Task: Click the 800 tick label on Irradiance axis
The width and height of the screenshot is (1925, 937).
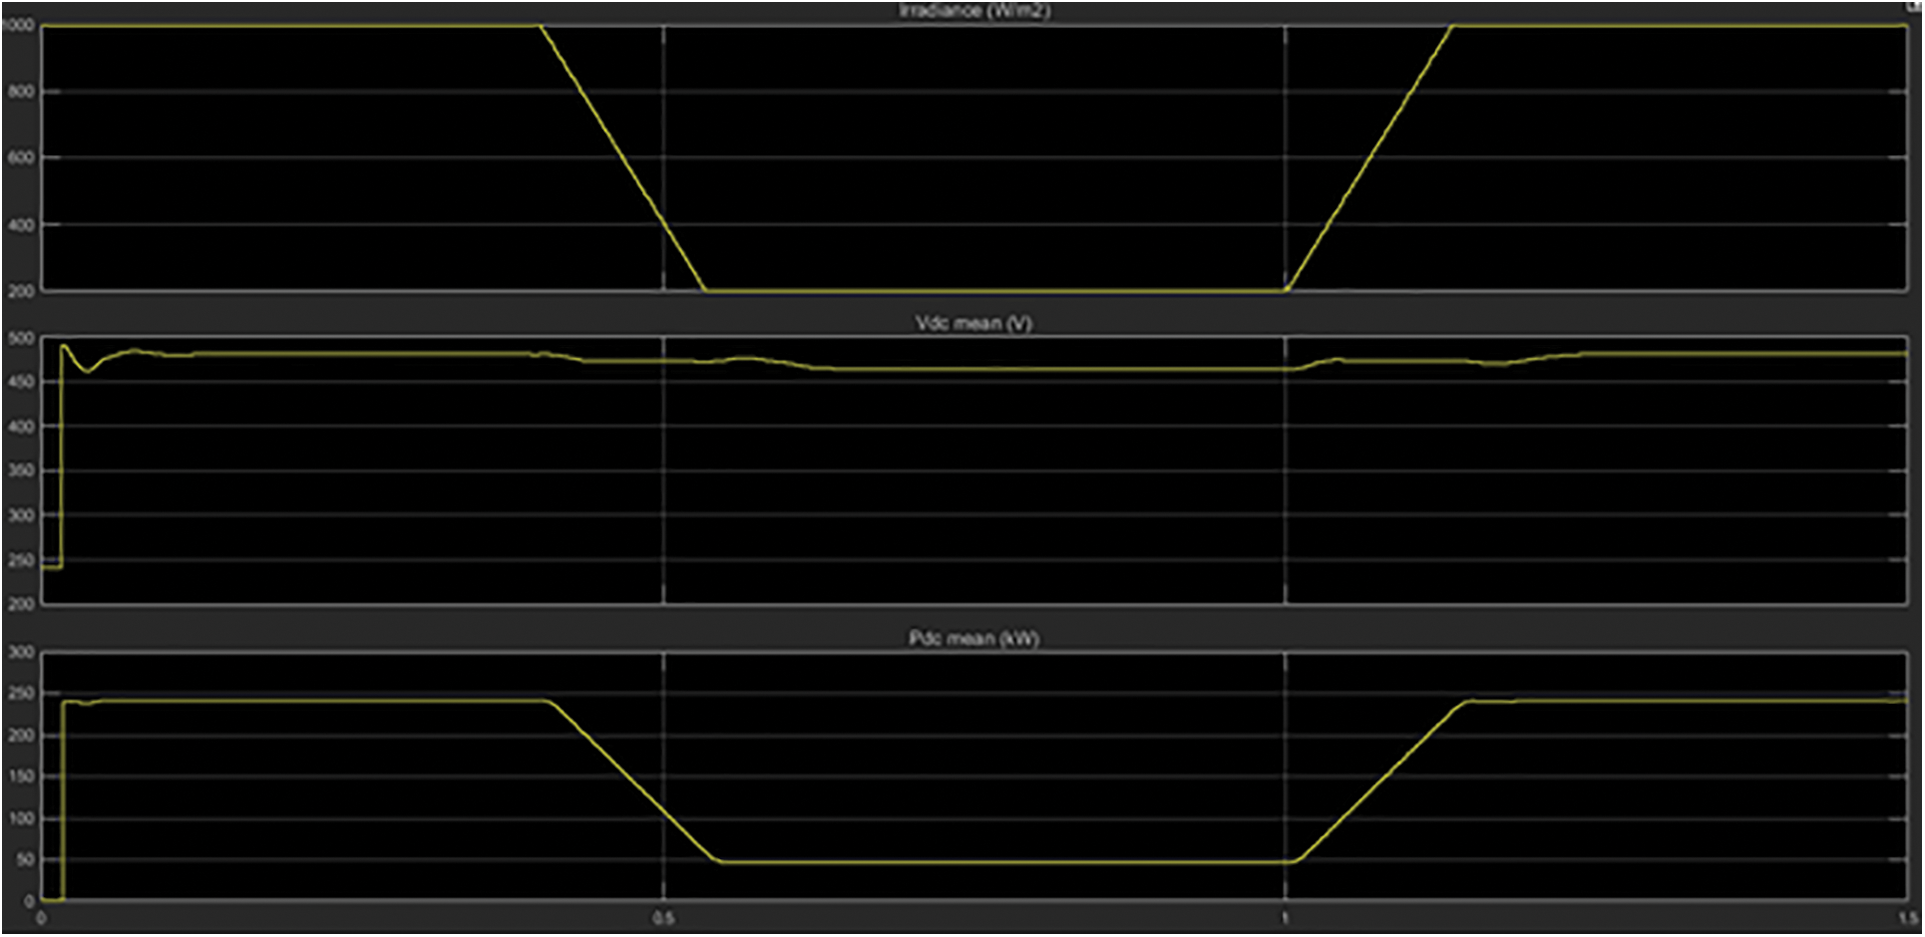Action: (x=21, y=92)
